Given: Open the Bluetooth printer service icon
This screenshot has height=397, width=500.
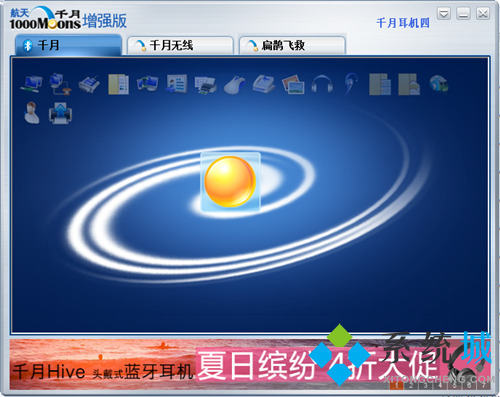Looking at the screenshot, I should tap(206, 84).
